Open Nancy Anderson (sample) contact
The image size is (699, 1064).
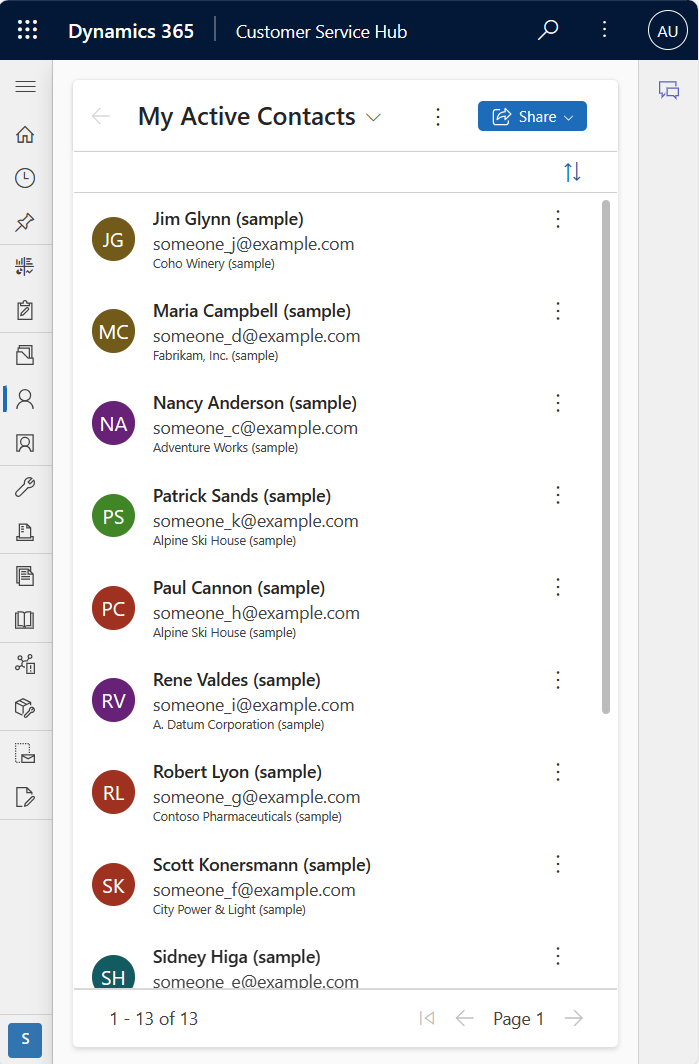[x=254, y=403]
